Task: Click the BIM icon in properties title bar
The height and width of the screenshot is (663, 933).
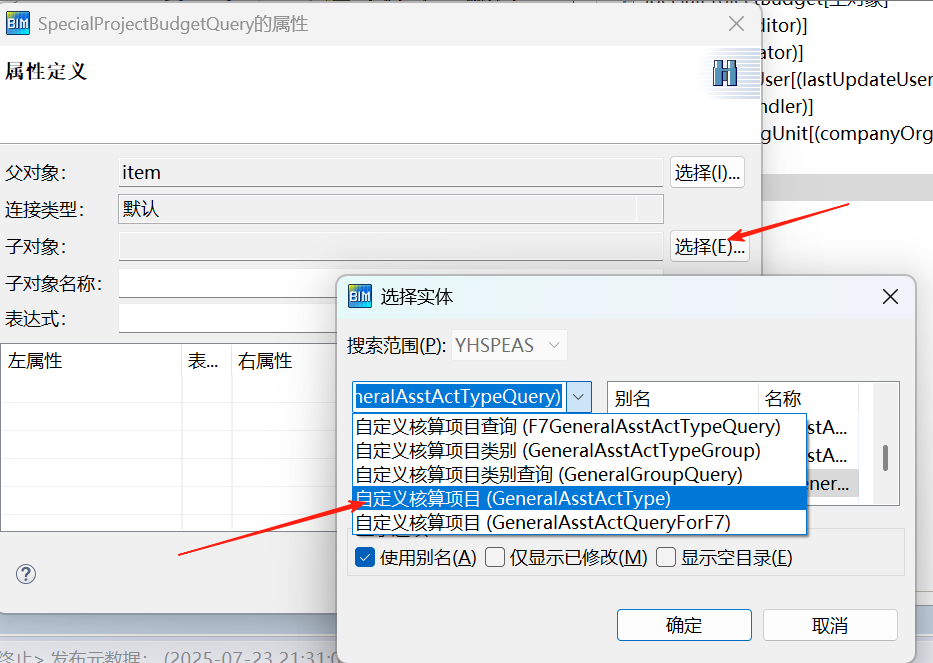Action: pyautogui.click(x=18, y=23)
